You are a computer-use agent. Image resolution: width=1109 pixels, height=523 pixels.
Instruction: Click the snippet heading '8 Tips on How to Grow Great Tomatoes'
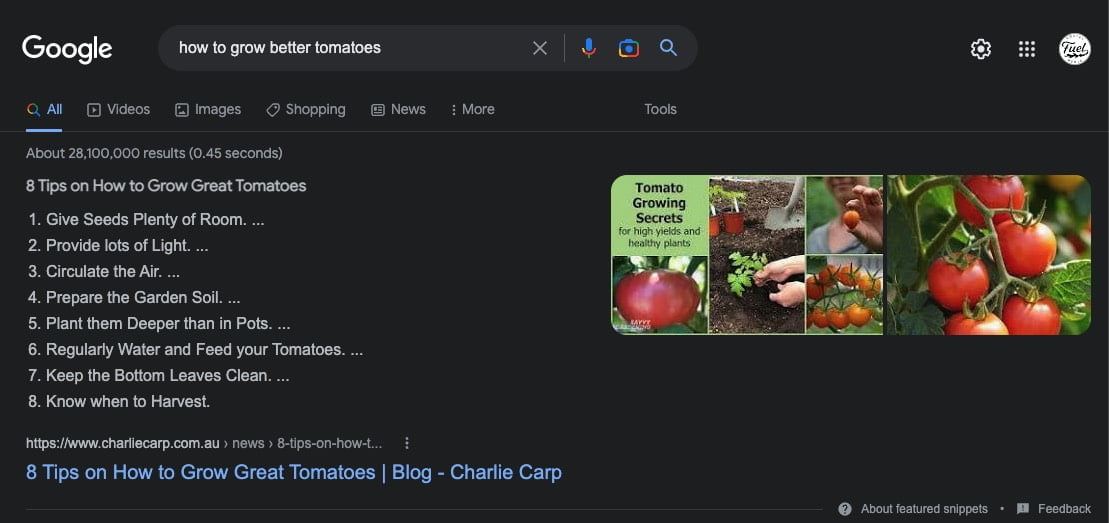tap(166, 186)
